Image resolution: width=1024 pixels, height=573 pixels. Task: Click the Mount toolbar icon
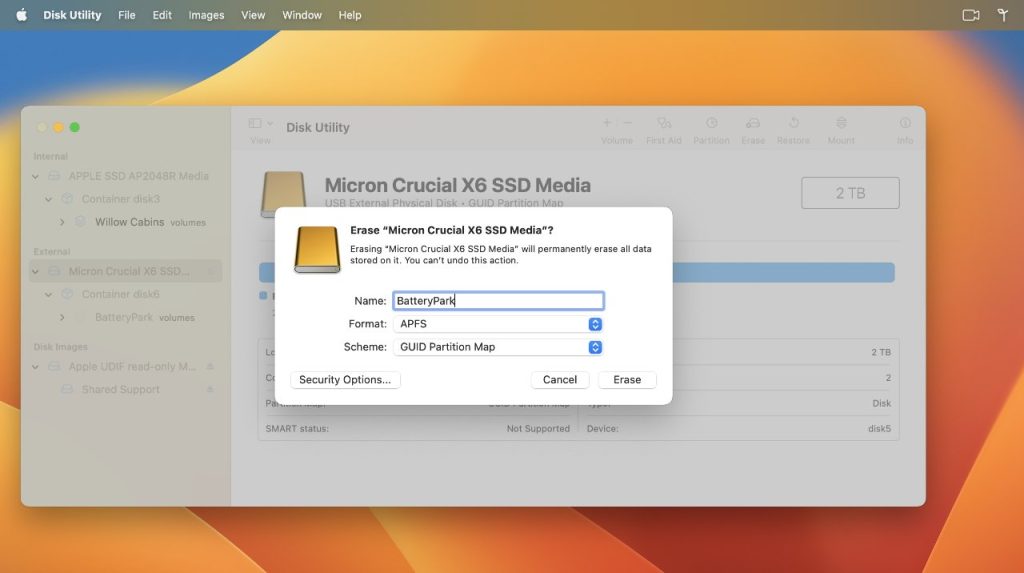(x=841, y=123)
